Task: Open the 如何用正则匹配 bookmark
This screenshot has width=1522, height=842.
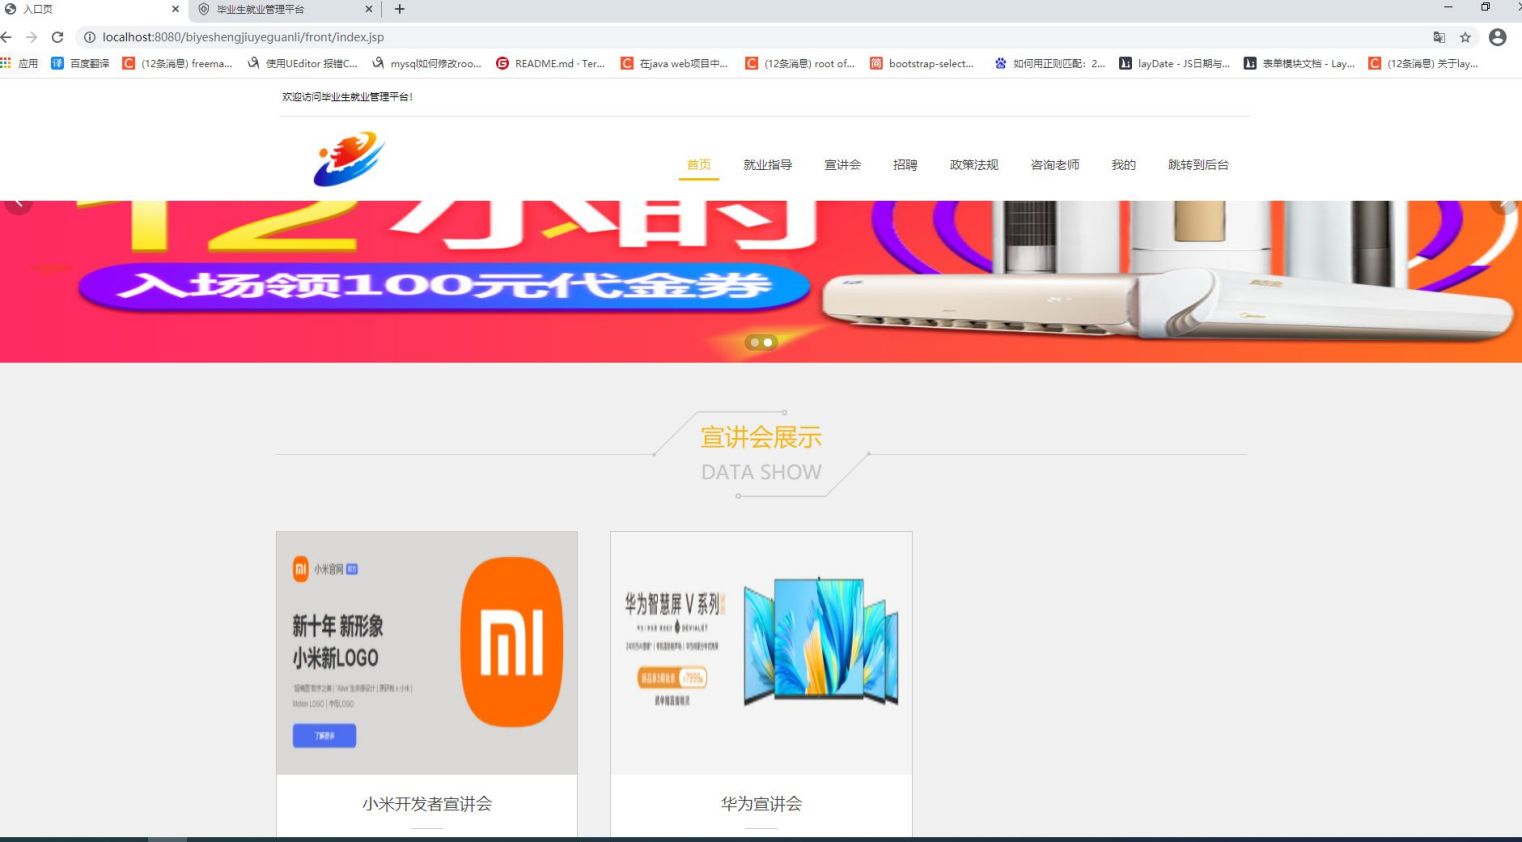Action: [1050, 63]
